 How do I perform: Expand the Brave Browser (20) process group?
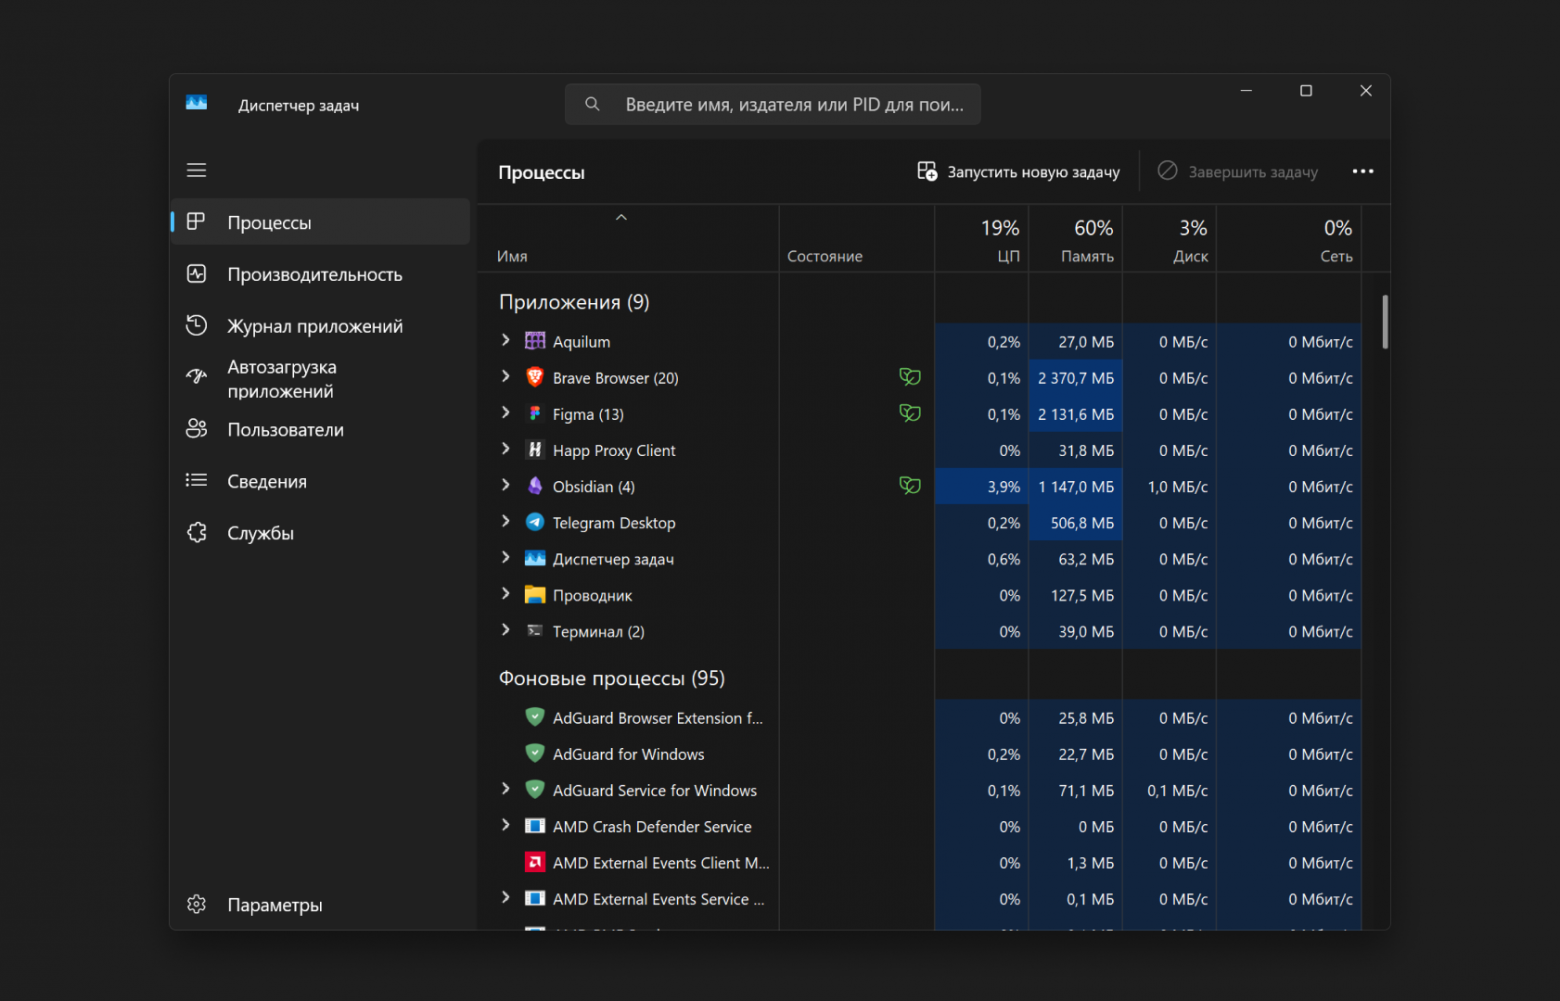[x=505, y=377]
